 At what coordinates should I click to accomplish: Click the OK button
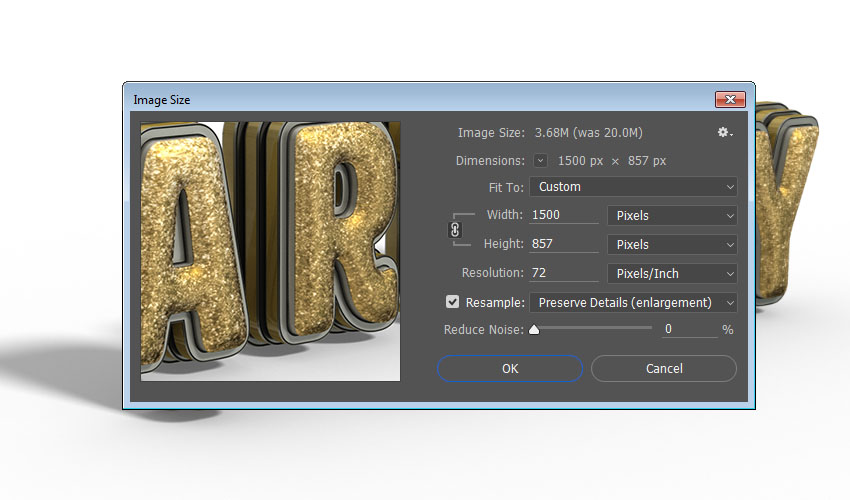(x=510, y=369)
